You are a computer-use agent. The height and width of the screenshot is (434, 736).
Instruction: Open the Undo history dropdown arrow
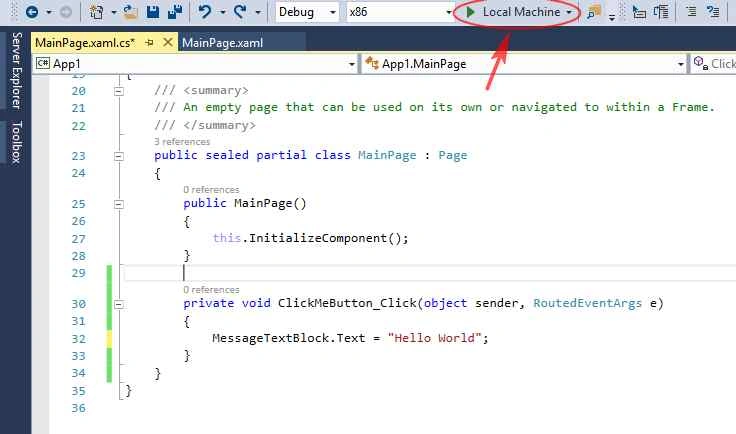(222, 12)
